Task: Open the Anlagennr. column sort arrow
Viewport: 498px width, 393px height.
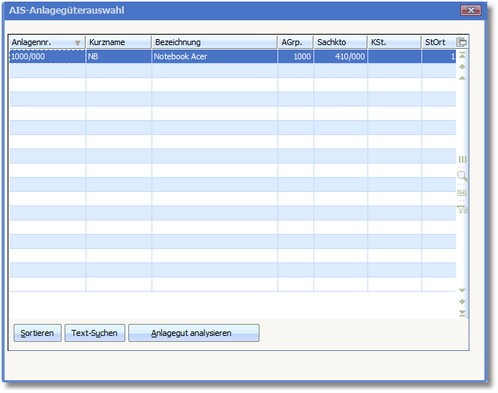Action: point(78,43)
